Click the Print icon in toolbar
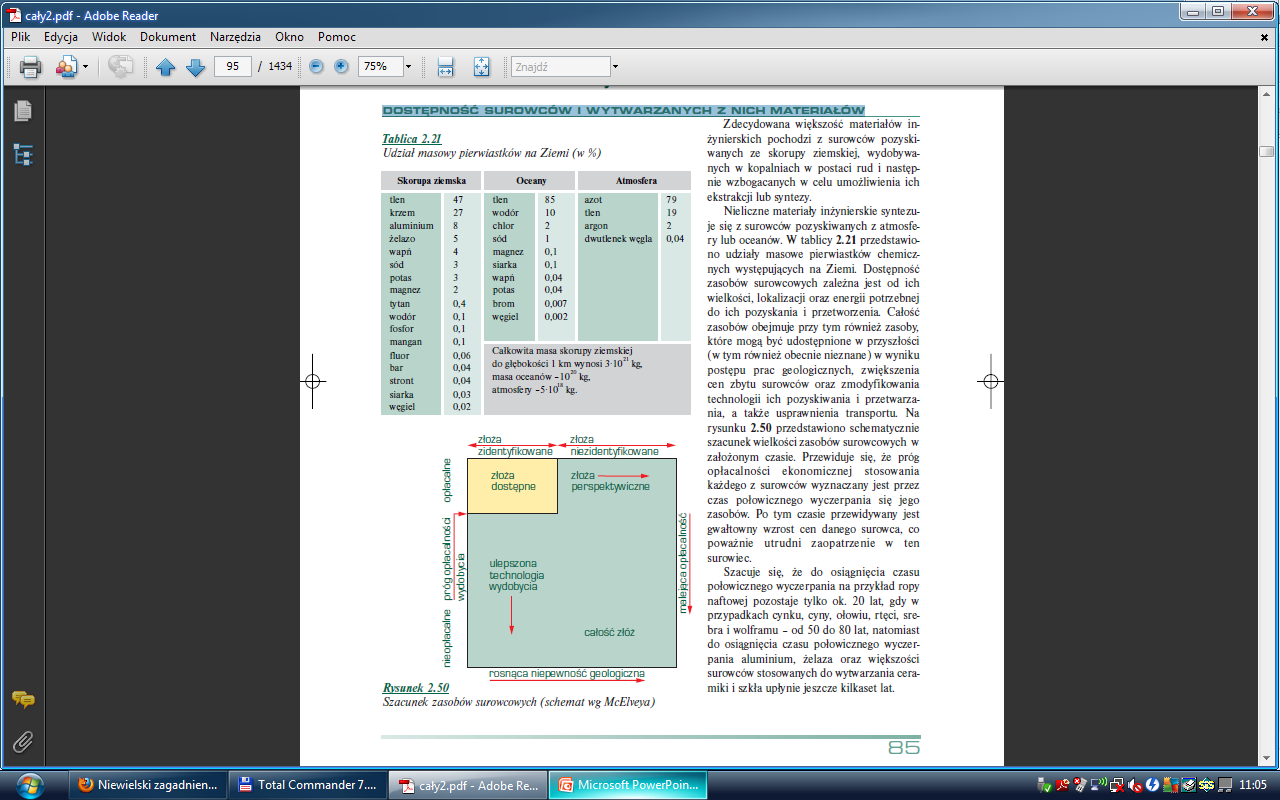This screenshot has height=800, width=1280. tap(30, 67)
